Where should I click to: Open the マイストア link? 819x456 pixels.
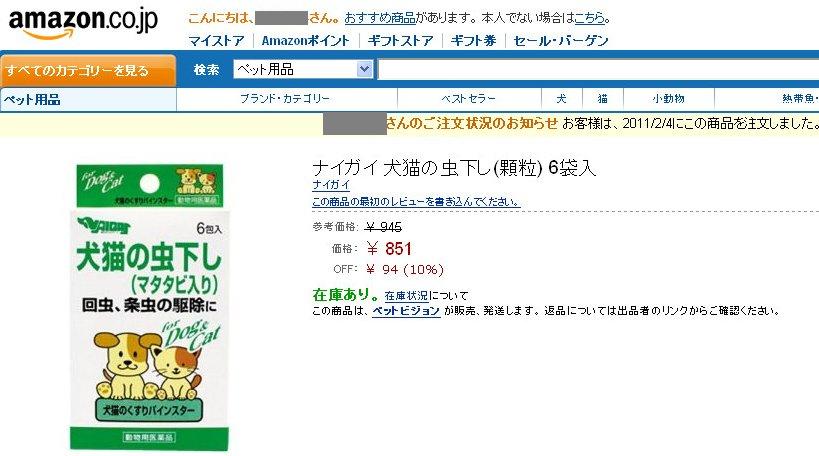pyautogui.click(x=216, y=41)
